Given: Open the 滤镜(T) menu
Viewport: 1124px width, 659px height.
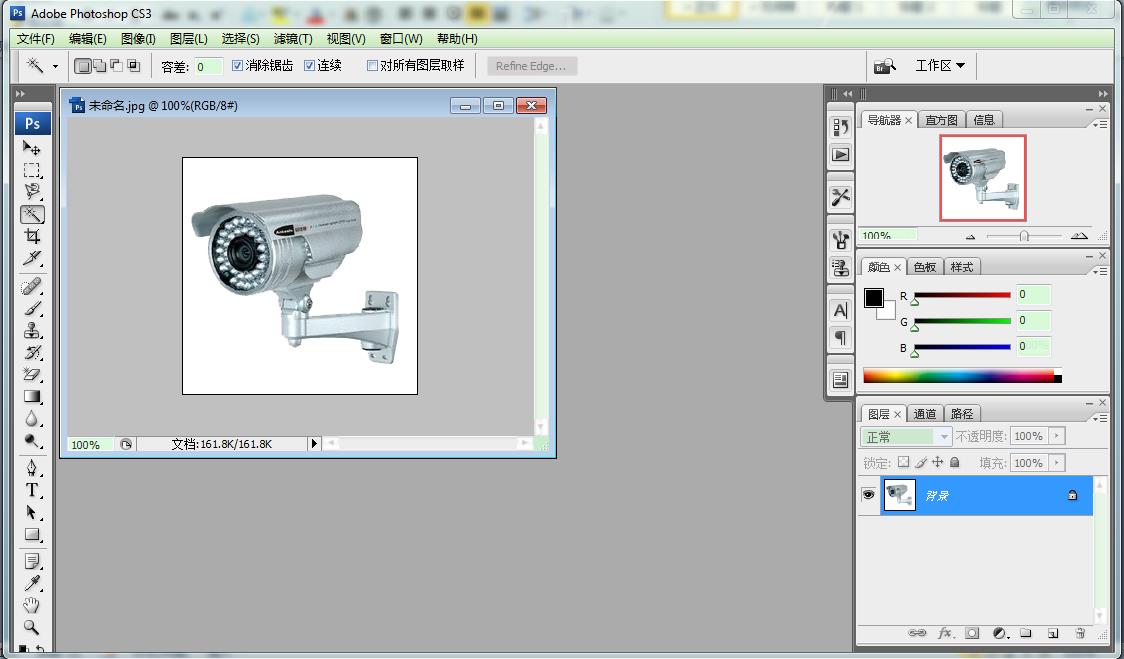Looking at the screenshot, I should [x=293, y=39].
